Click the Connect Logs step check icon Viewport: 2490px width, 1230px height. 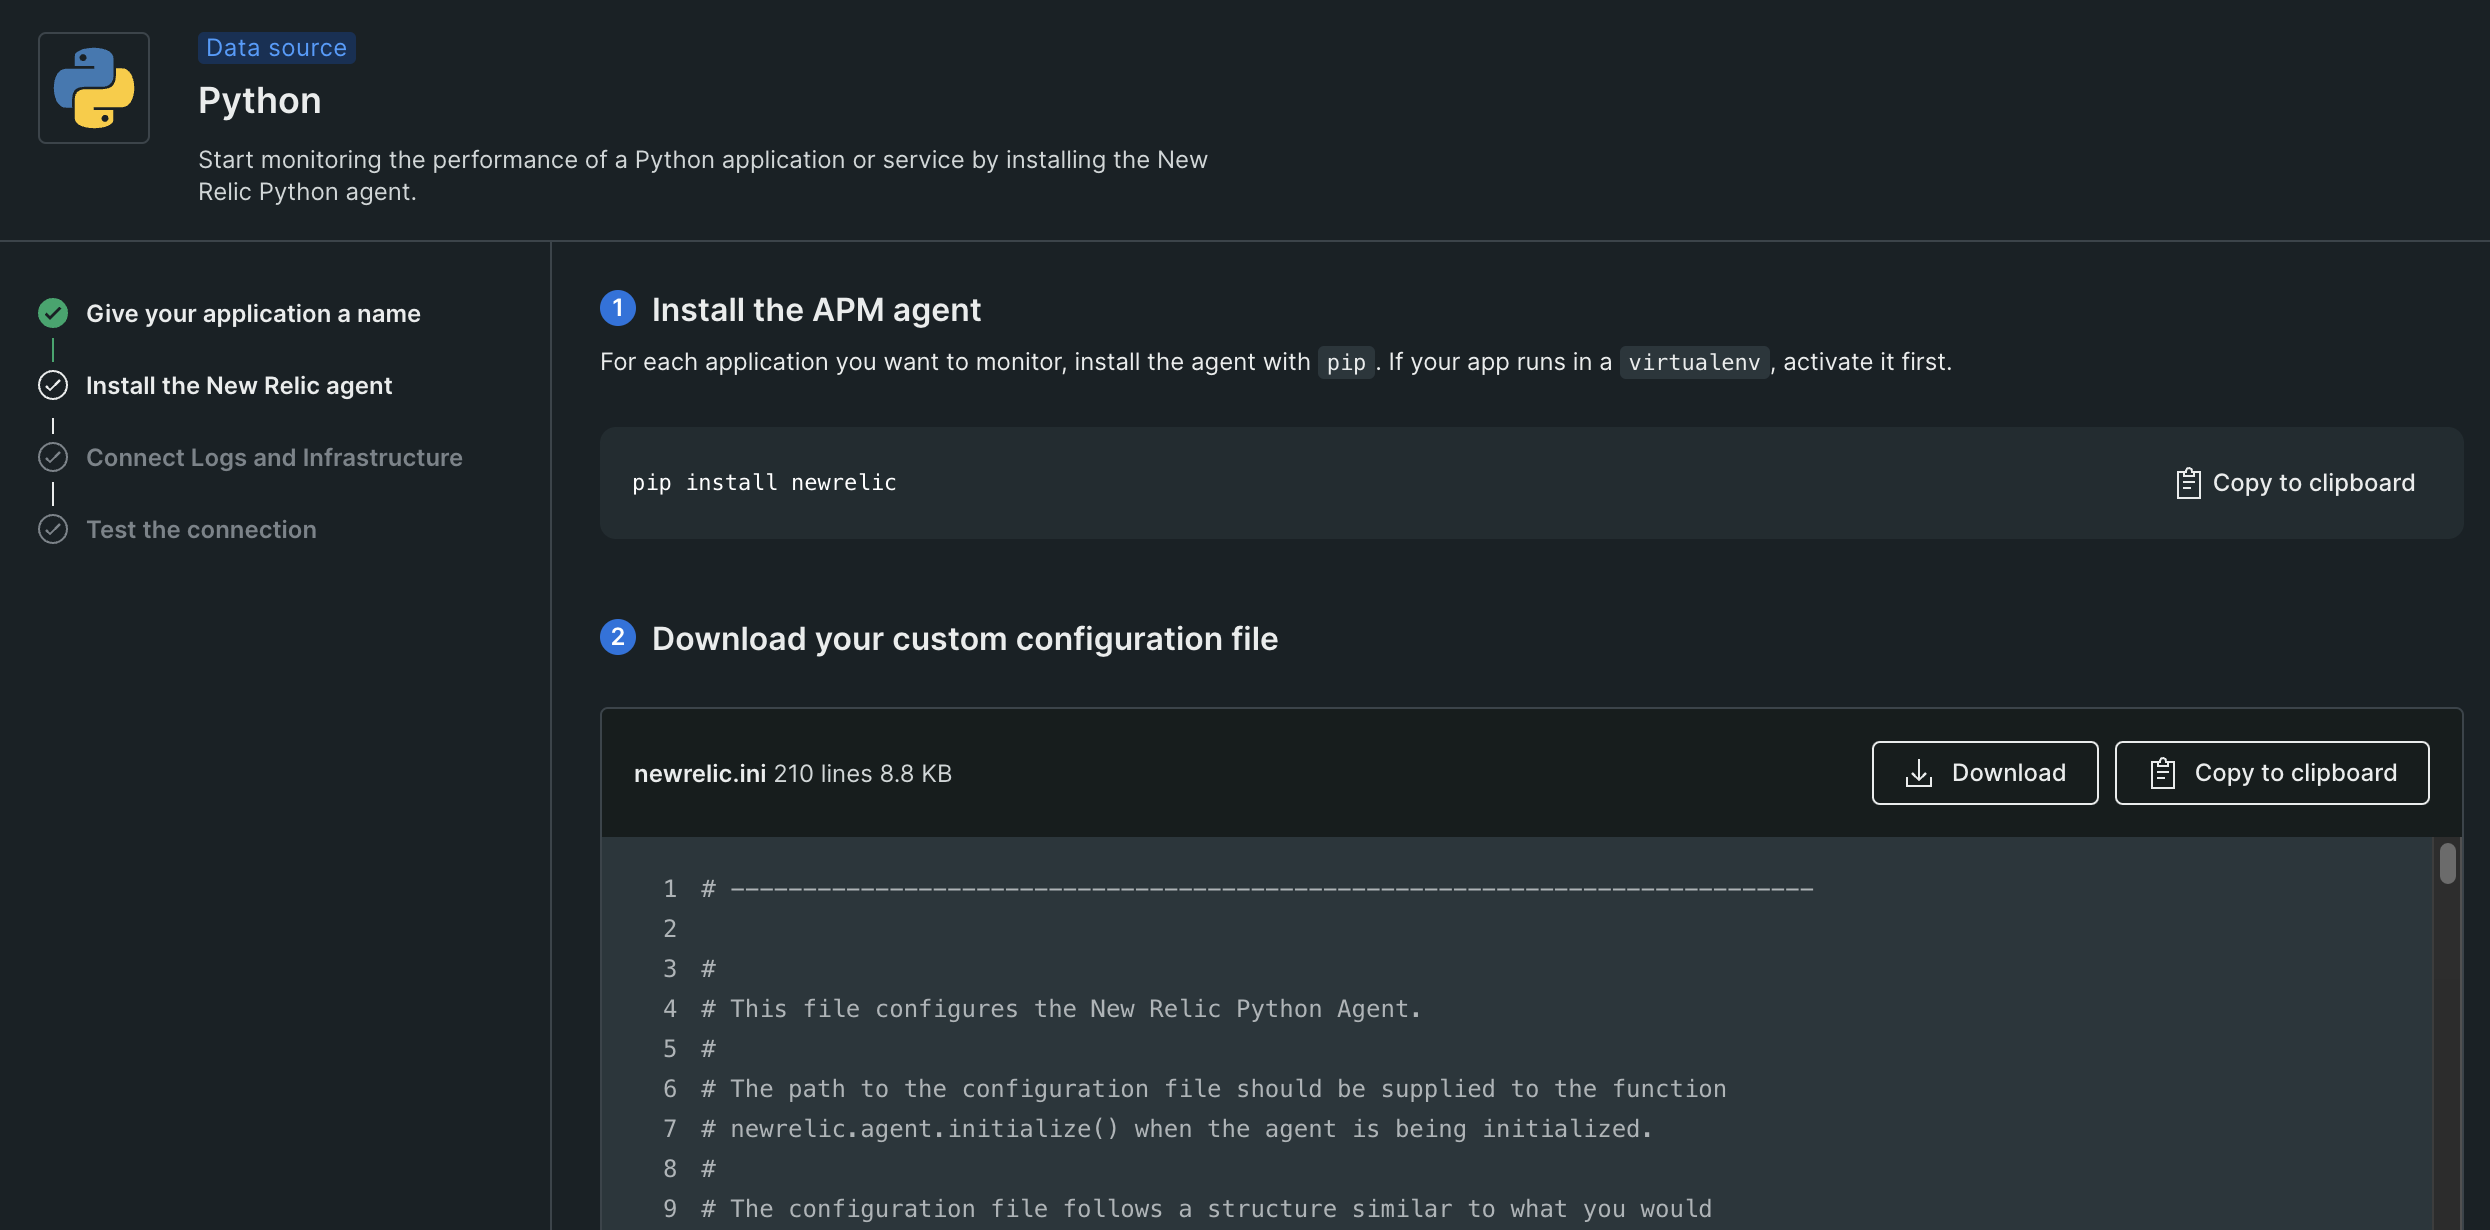[x=53, y=457]
